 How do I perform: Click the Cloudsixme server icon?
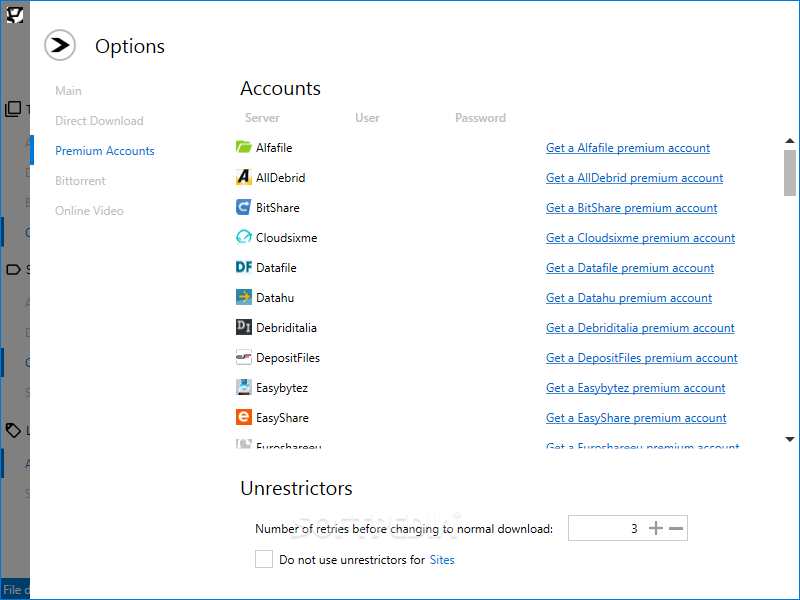click(x=243, y=237)
